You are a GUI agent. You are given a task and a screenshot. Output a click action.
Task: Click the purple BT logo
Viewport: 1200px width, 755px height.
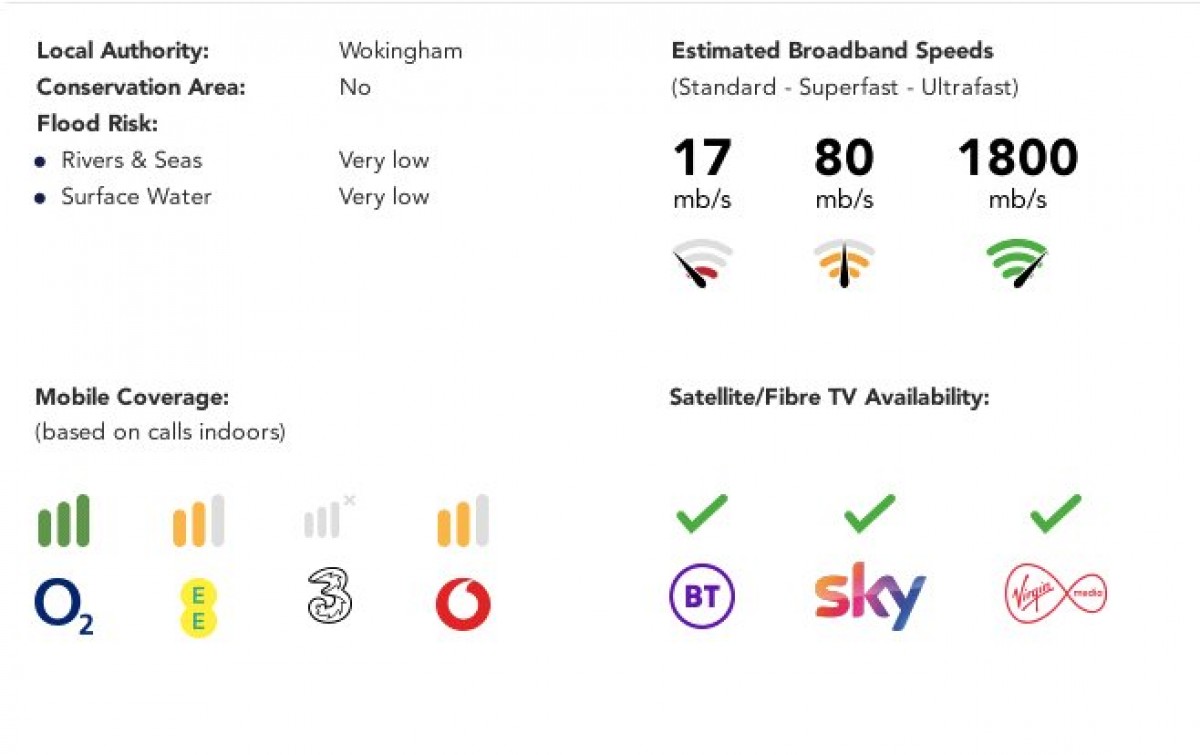[x=701, y=596]
